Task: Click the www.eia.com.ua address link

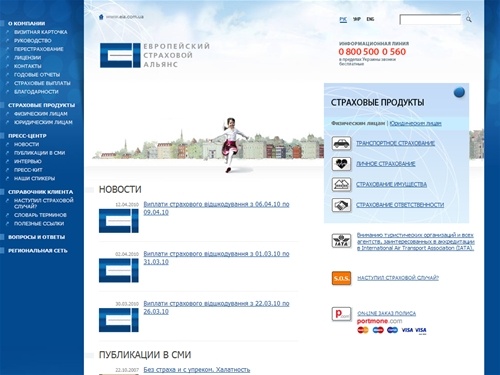Action: click(125, 17)
